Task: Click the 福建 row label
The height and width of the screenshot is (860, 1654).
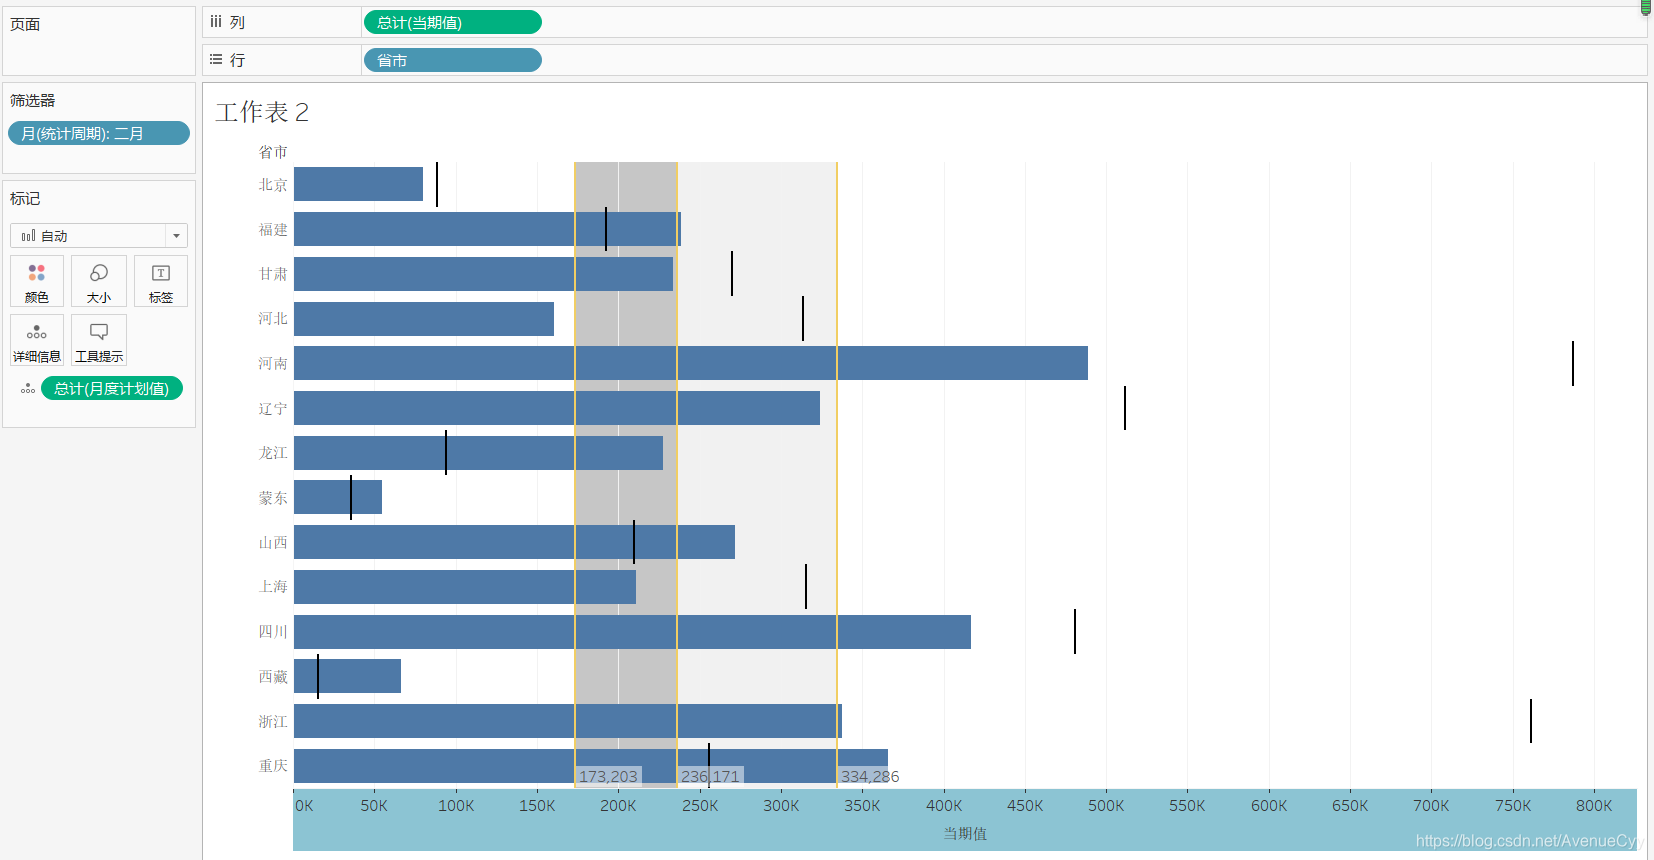Action: coord(273,230)
